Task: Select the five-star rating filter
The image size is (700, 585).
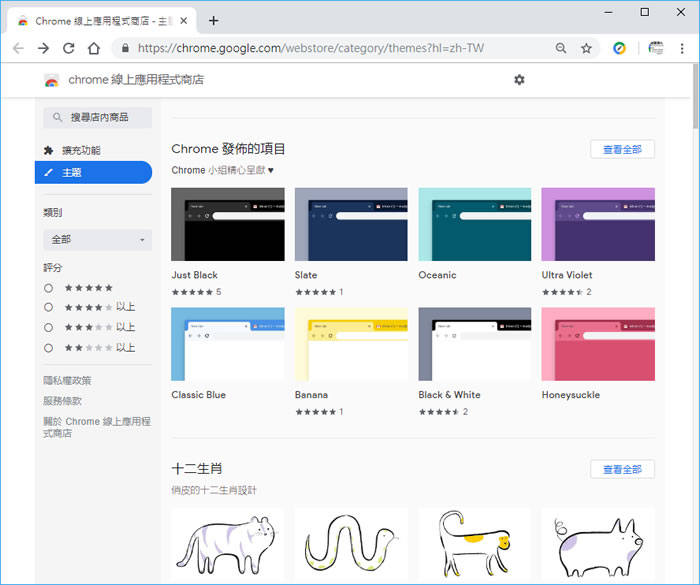Action: [x=49, y=288]
